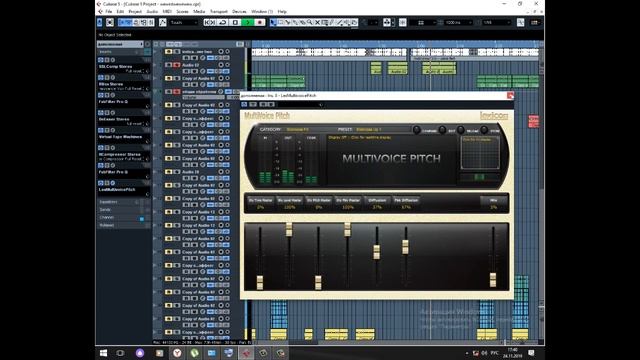Click the Vcs Pitch Master parameter button
This screenshot has width=640, height=360.
(319, 200)
